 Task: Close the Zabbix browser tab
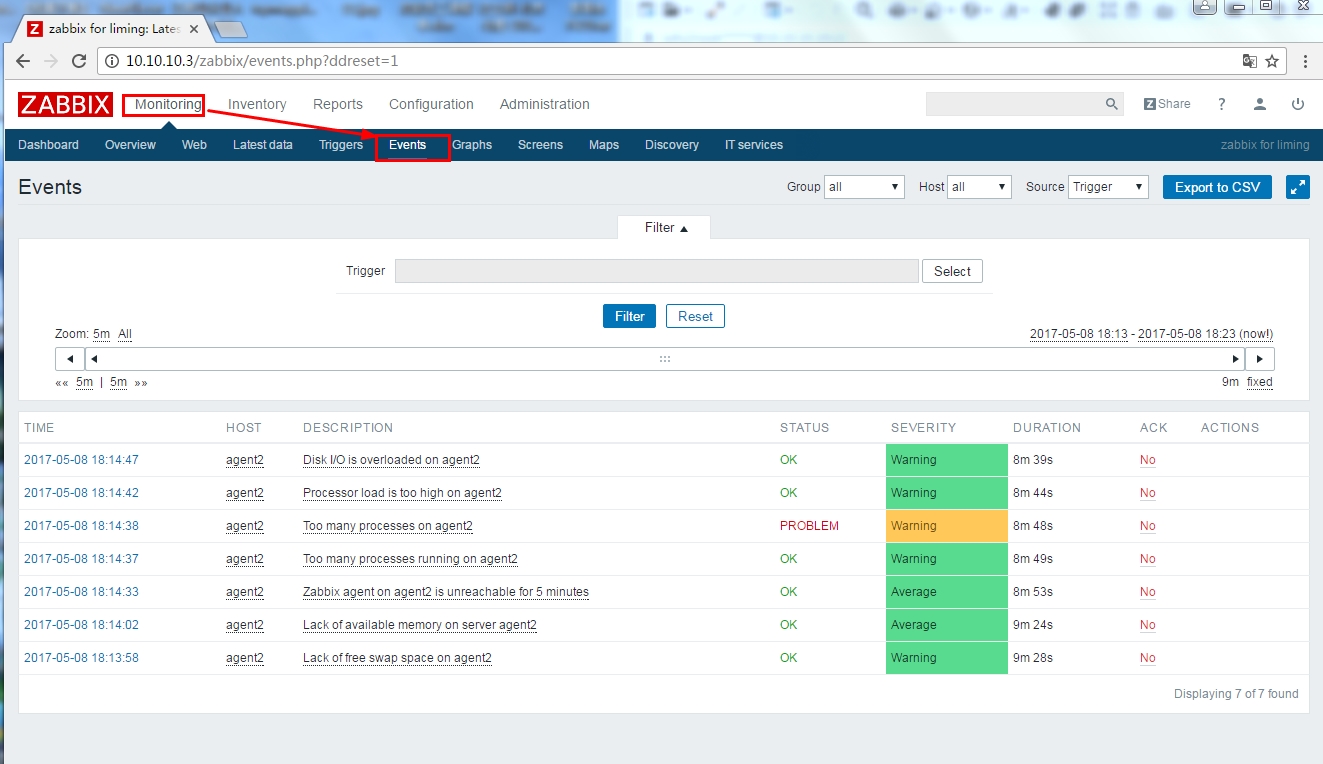[x=194, y=29]
